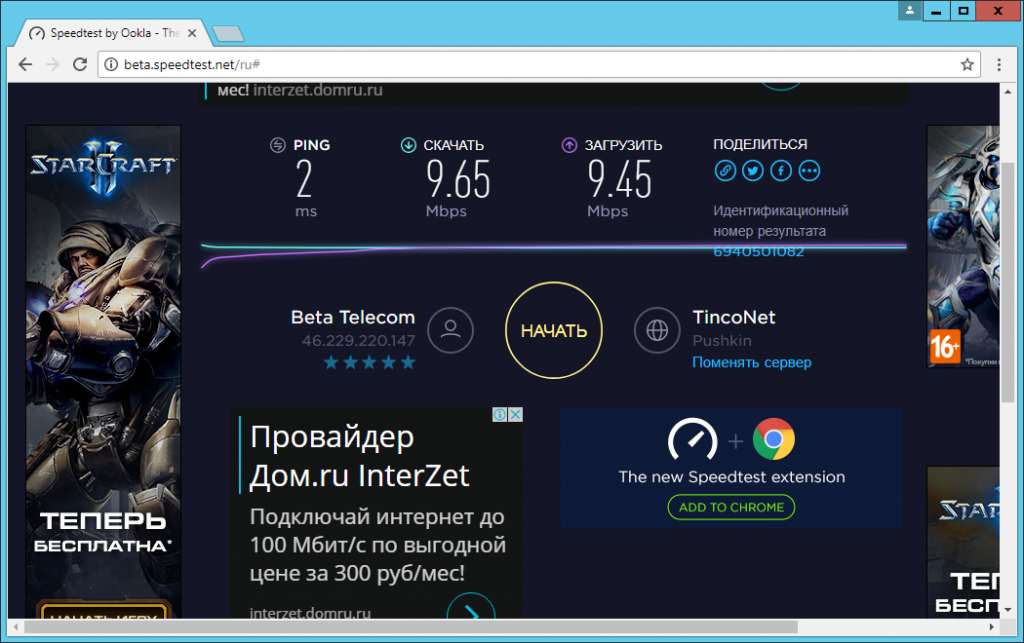1024x643 pixels.
Task: Click the 9.45 Mbps upload value
Action: tap(619, 180)
